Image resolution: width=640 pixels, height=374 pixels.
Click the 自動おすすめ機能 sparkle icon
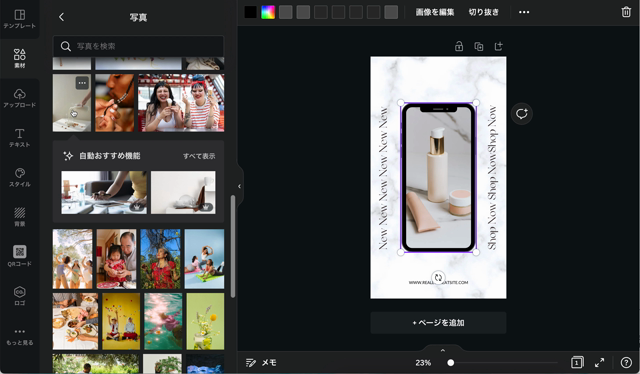(68, 156)
